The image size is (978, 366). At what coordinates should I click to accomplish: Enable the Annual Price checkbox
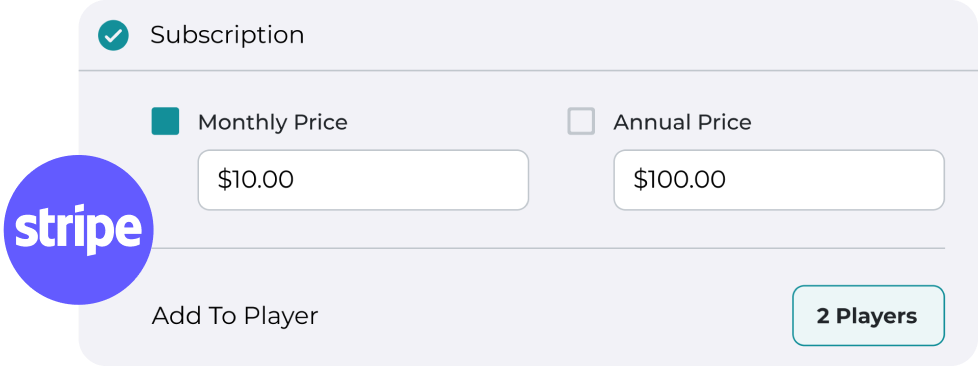pos(581,122)
